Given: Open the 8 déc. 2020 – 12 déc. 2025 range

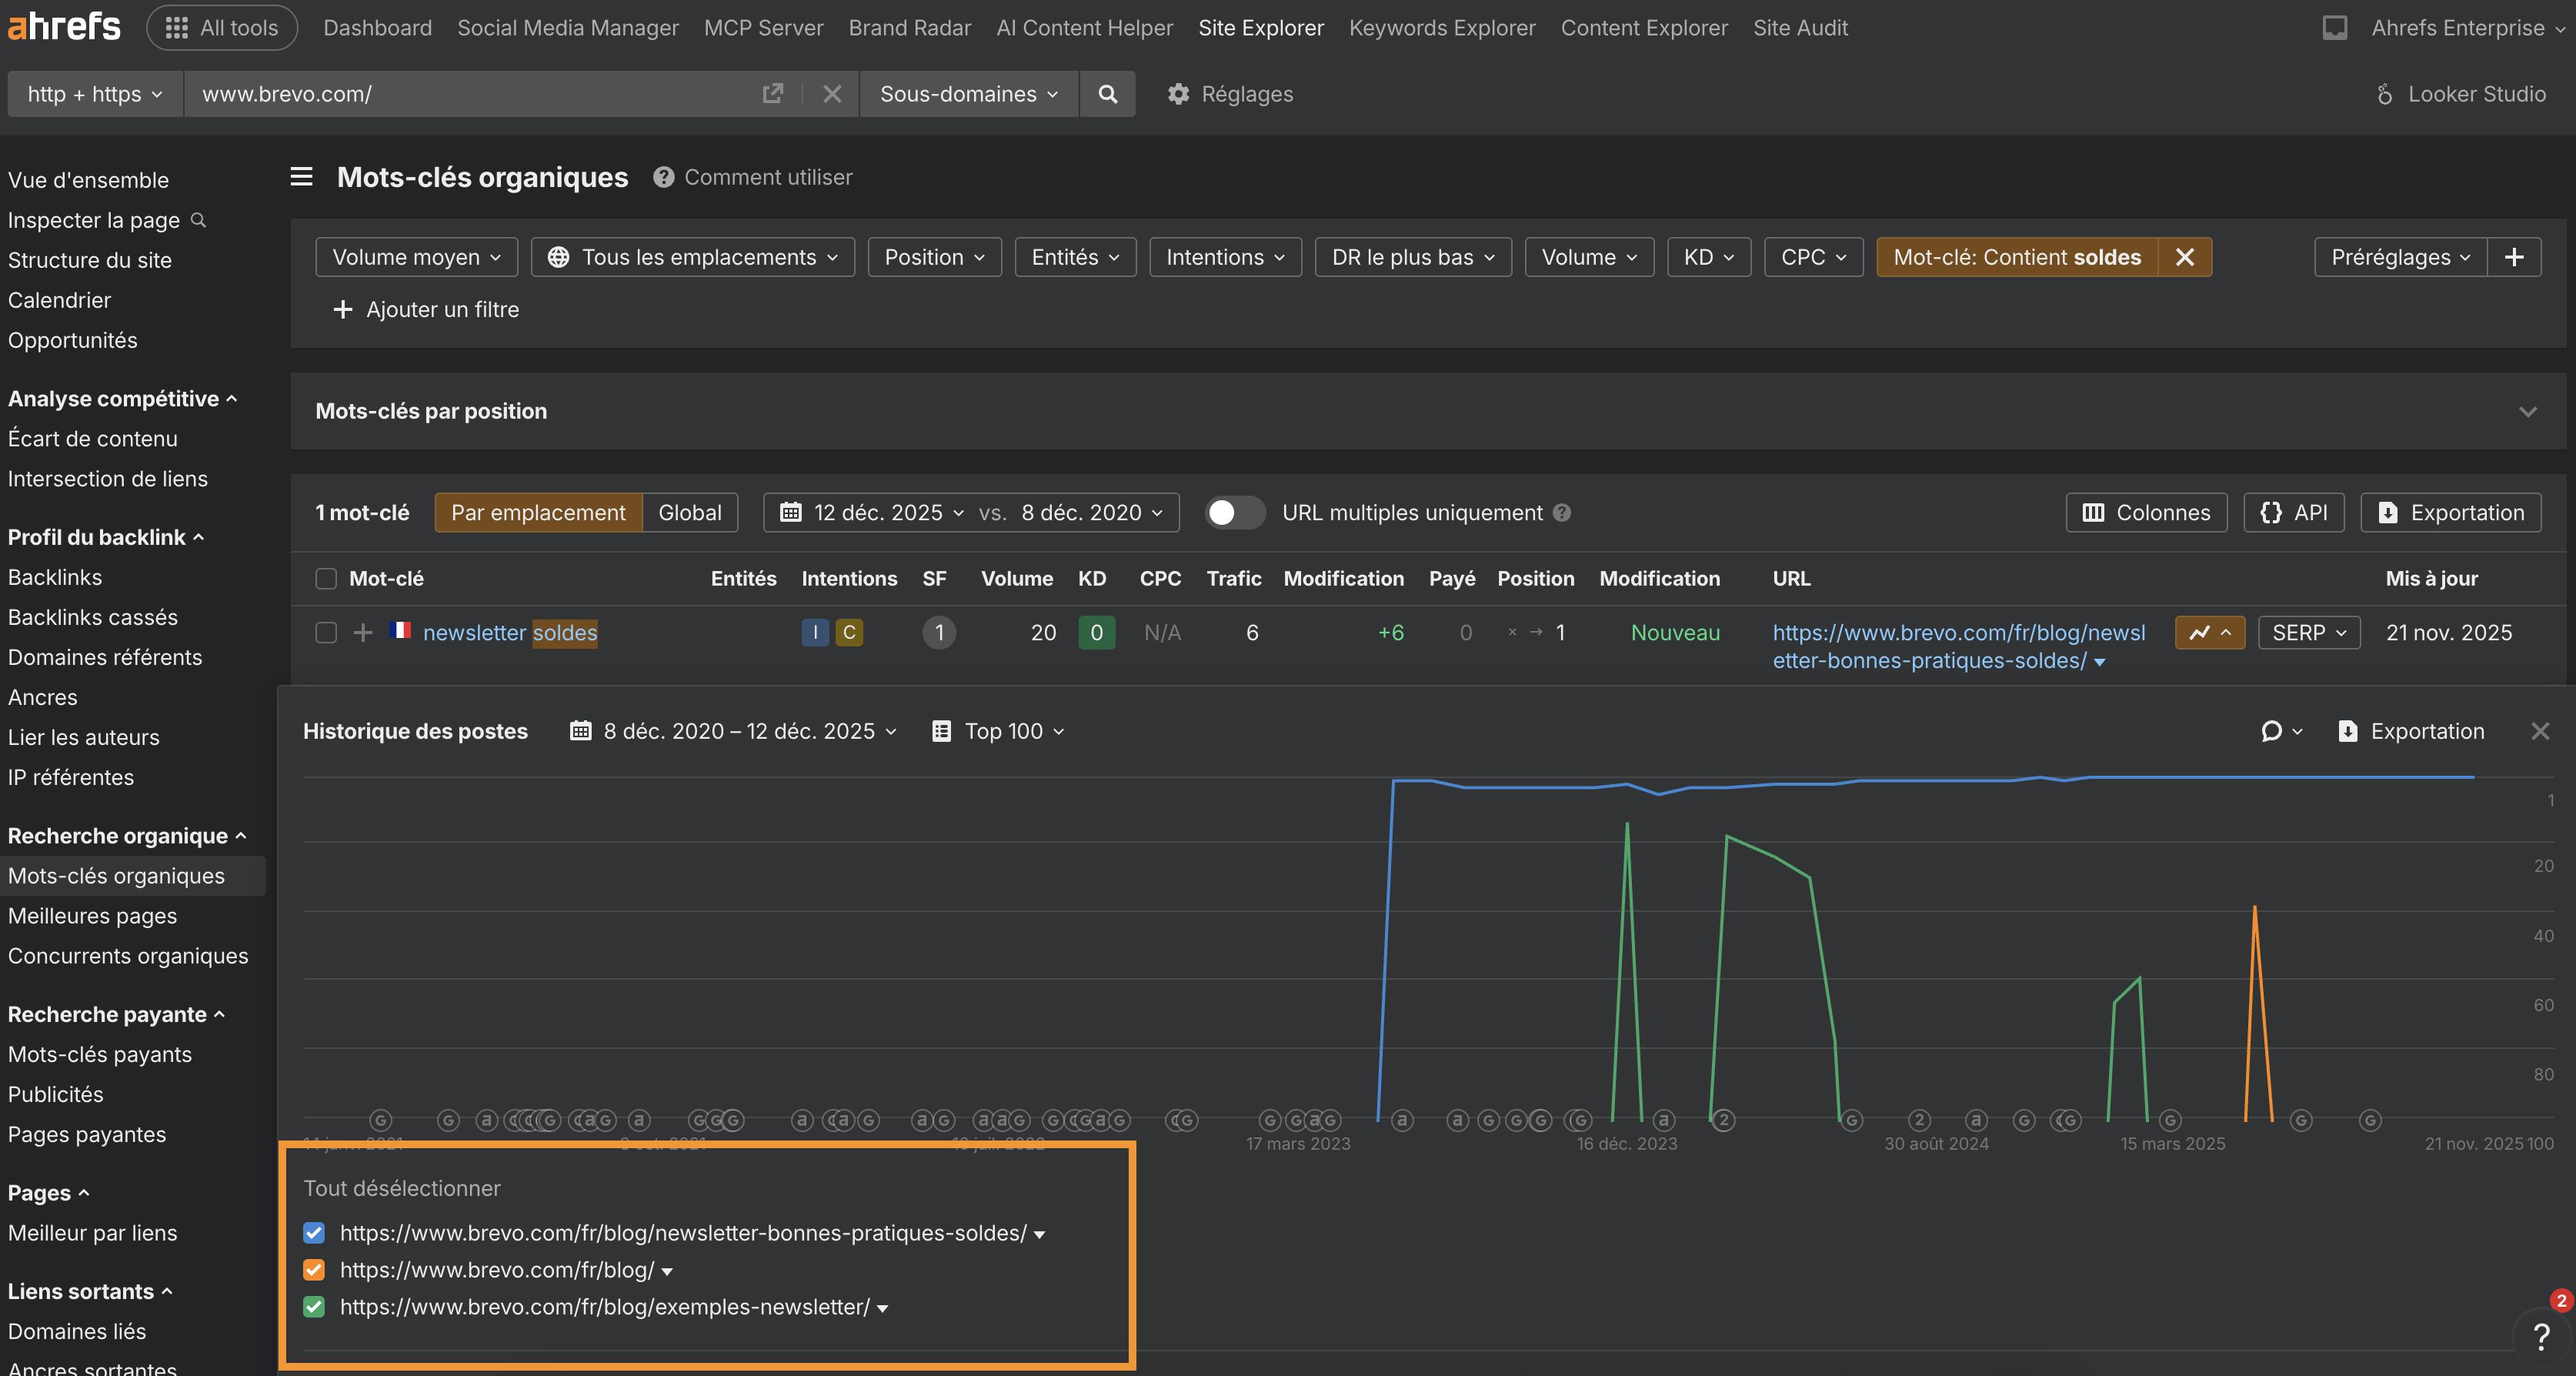Looking at the screenshot, I should pos(733,732).
